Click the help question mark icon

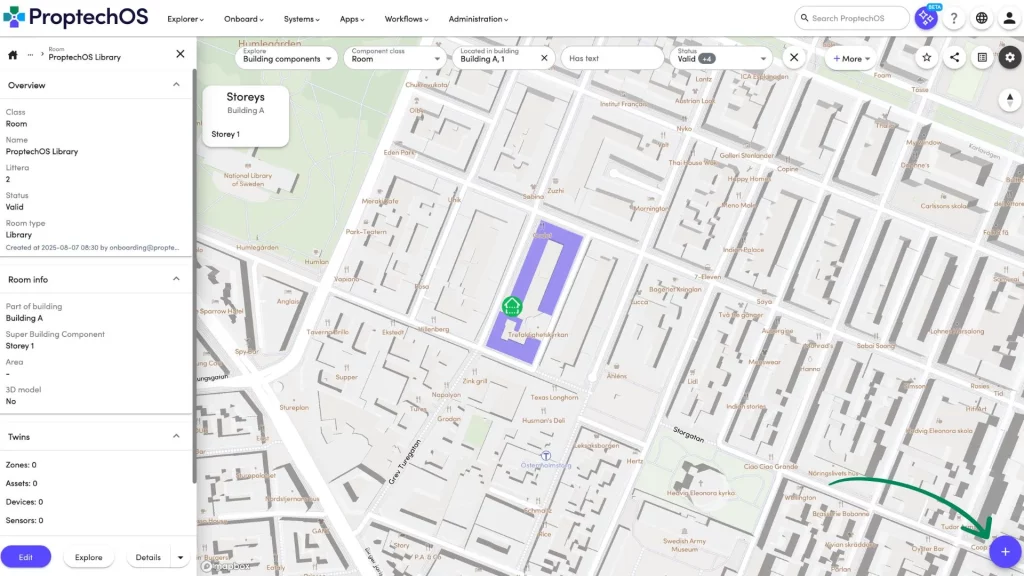[x=954, y=18]
